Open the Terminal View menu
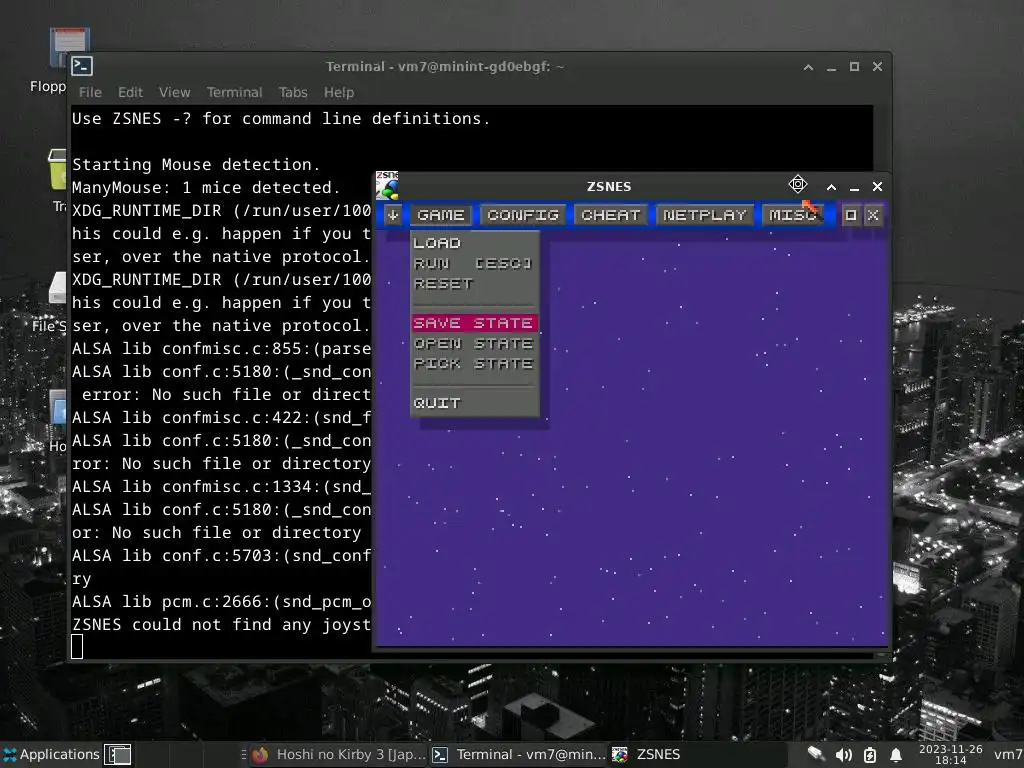This screenshot has width=1024, height=768. click(174, 92)
